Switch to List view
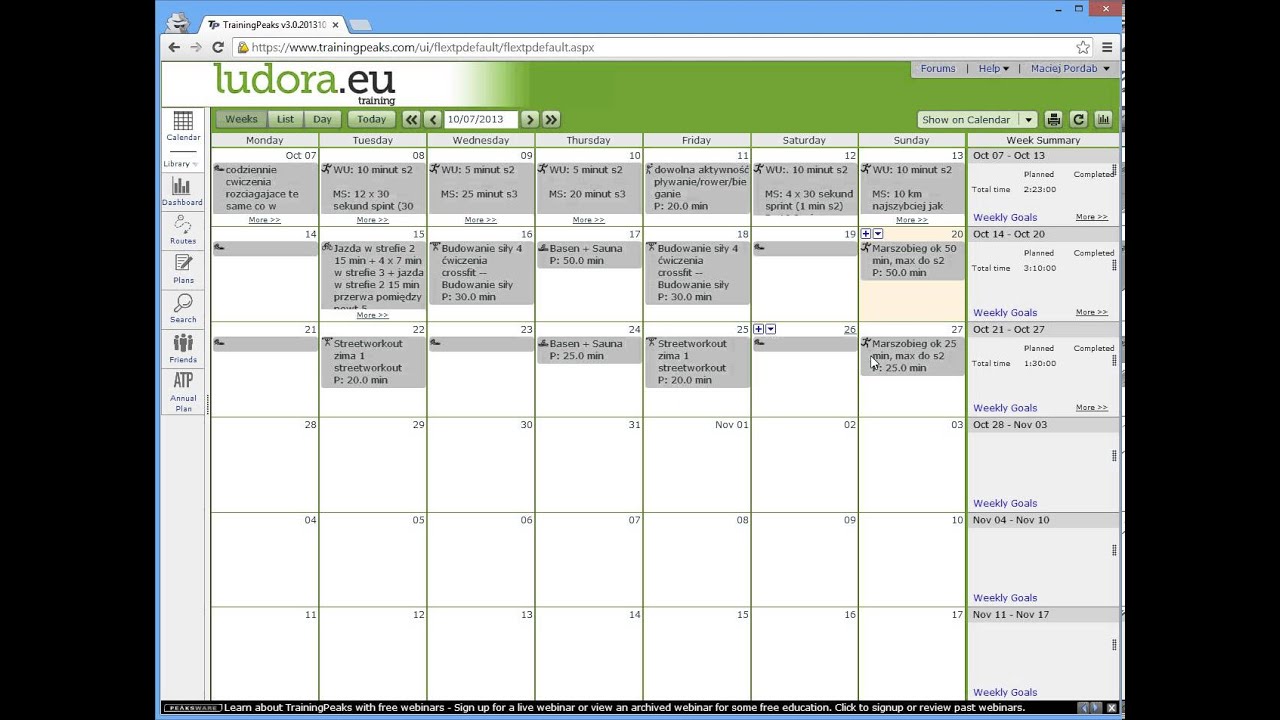The height and width of the screenshot is (720, 1280). pyautogui.click(x=285, y=119)
